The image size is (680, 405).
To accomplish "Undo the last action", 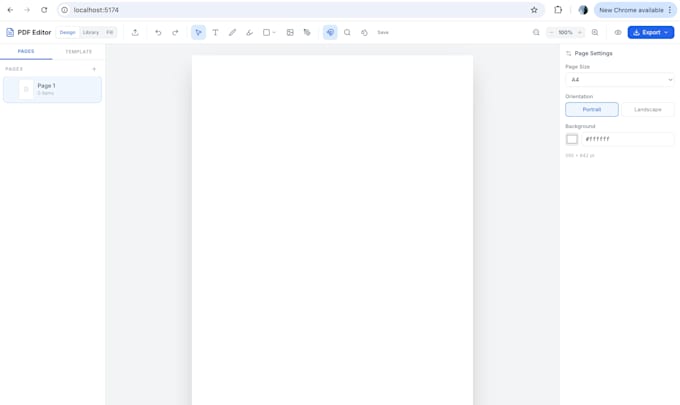I will 158,33.
